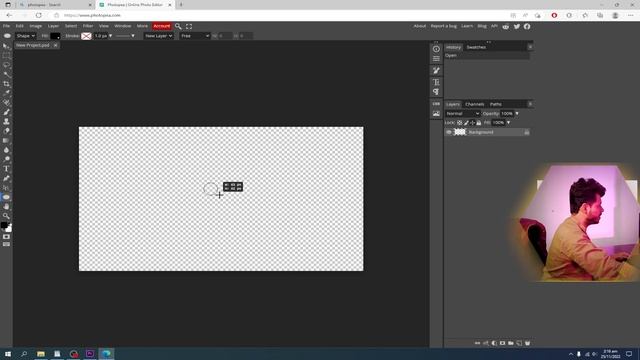Open the History panel menu arrow
This screenshot has width=640, height=360.
coord(530,47)
